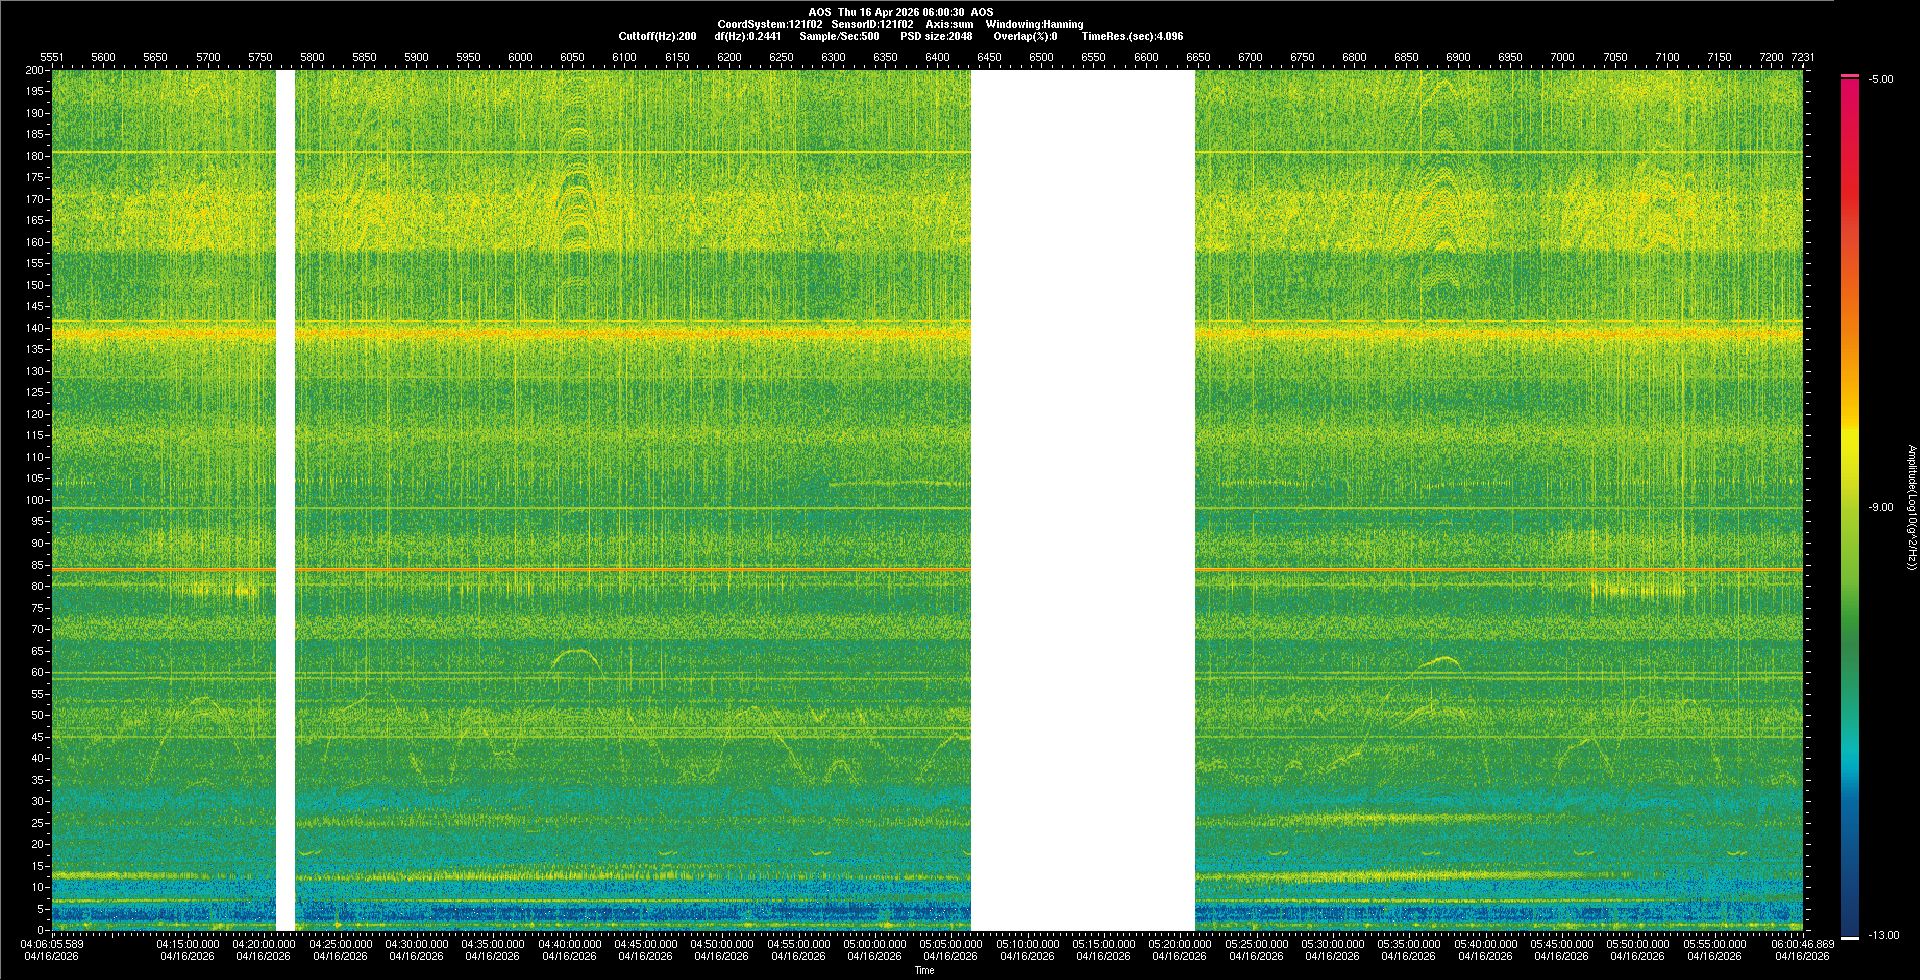This screenshot has height=980, width=1920.
Task: Click the 06:00:46.869 end time label
Action: 1802,944
